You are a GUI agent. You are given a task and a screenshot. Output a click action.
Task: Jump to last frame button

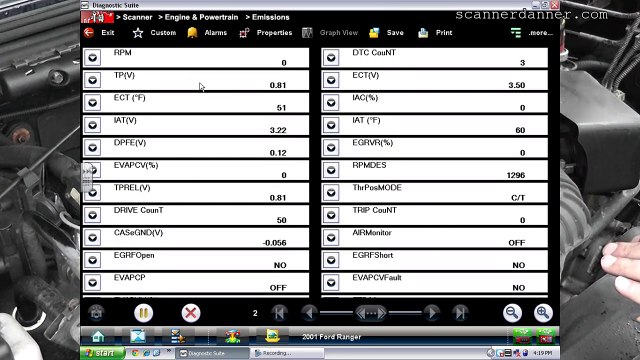[x=460, y=313]
